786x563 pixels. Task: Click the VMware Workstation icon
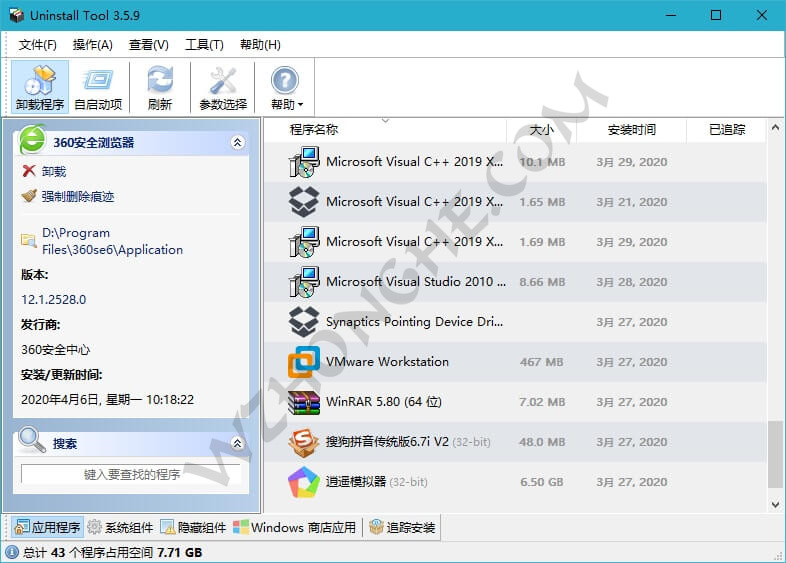304,361
